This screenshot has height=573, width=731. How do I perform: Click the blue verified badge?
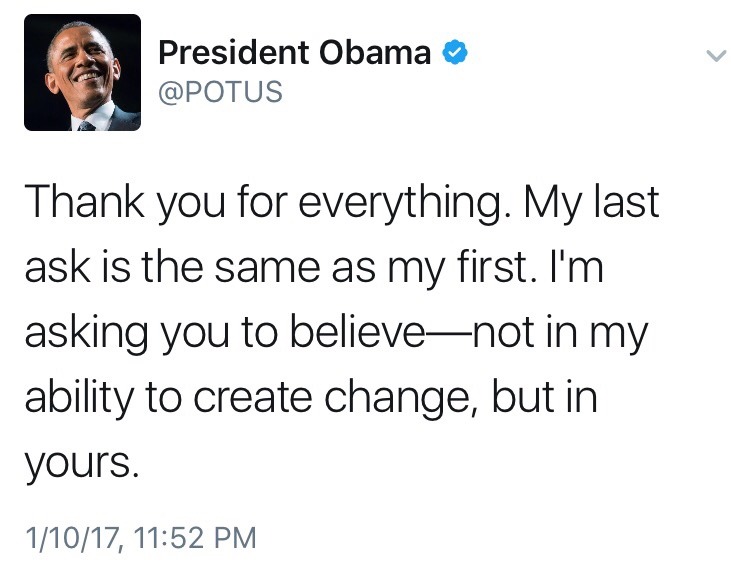tap(455, 54)
